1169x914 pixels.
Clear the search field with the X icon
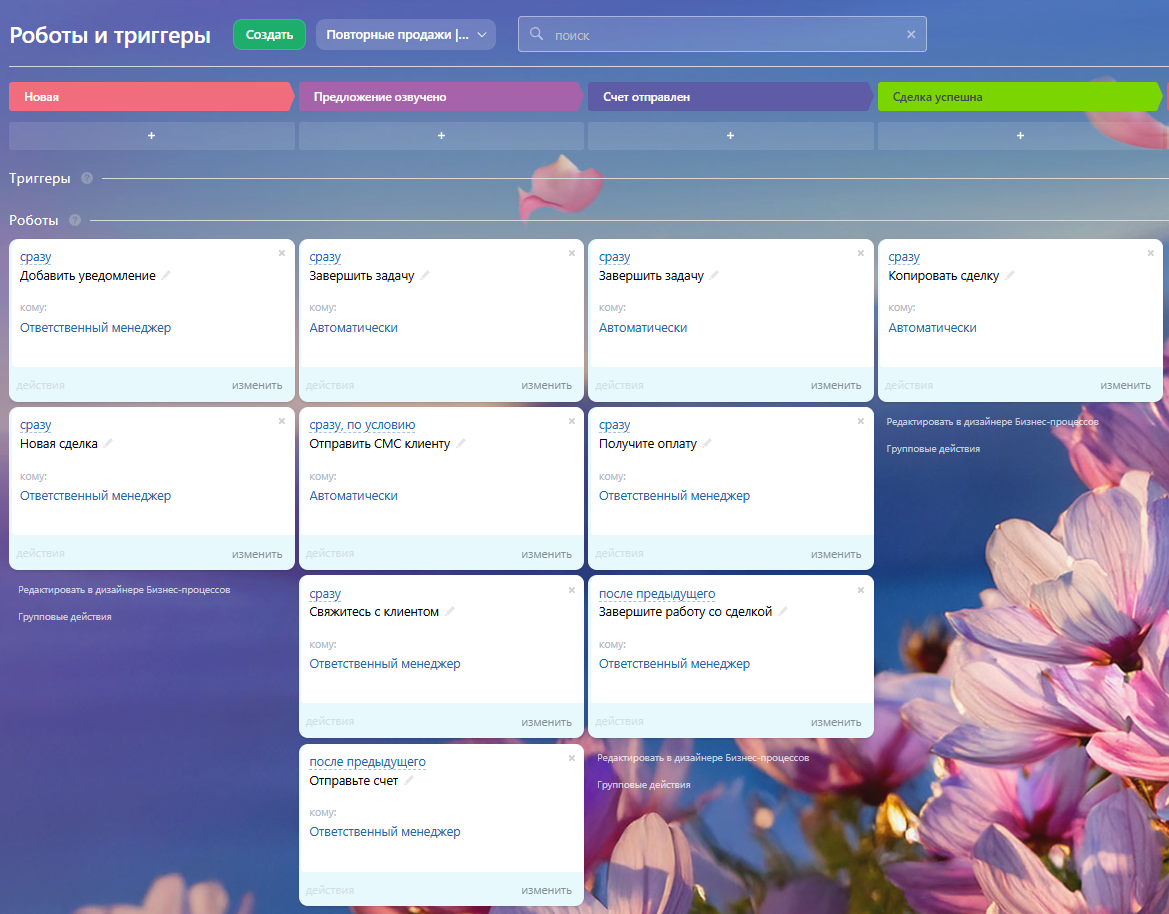coord(911,34)
